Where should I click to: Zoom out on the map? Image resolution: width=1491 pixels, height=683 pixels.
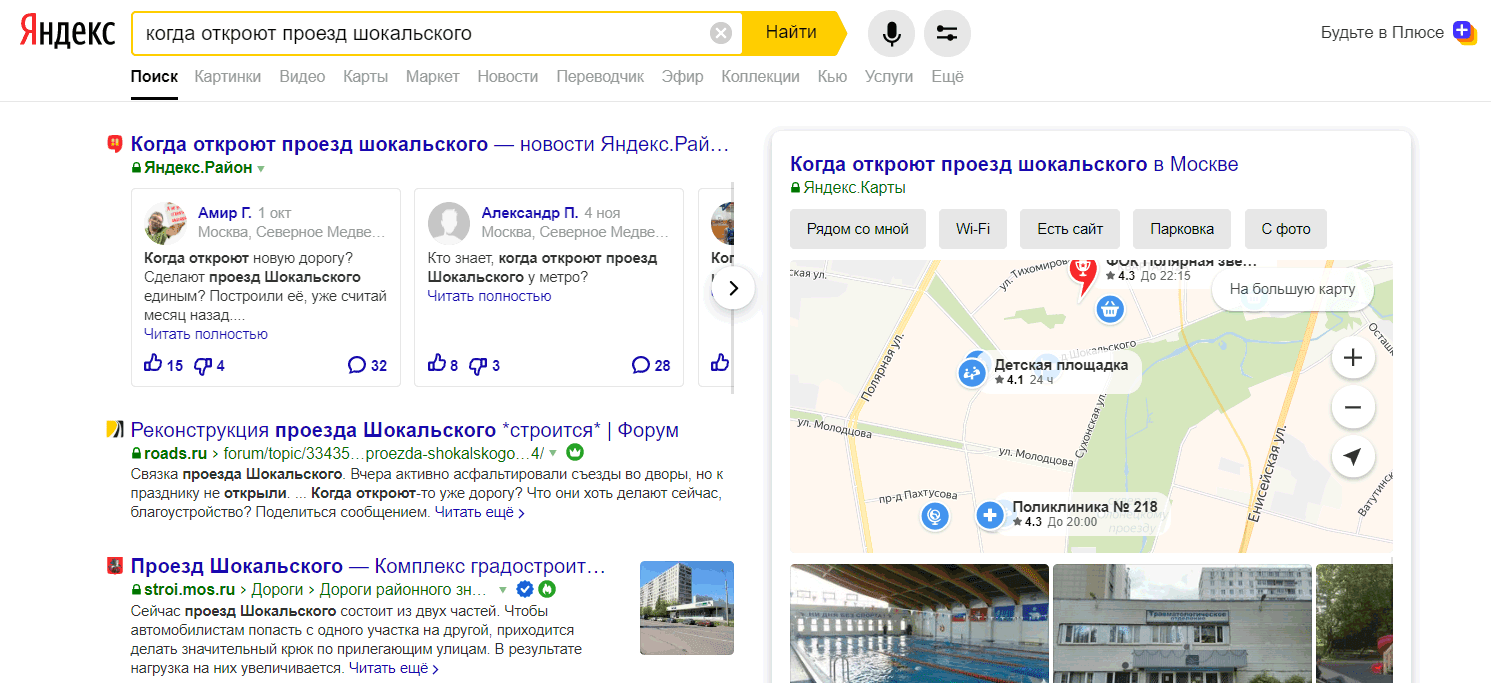coord(1353,407)
